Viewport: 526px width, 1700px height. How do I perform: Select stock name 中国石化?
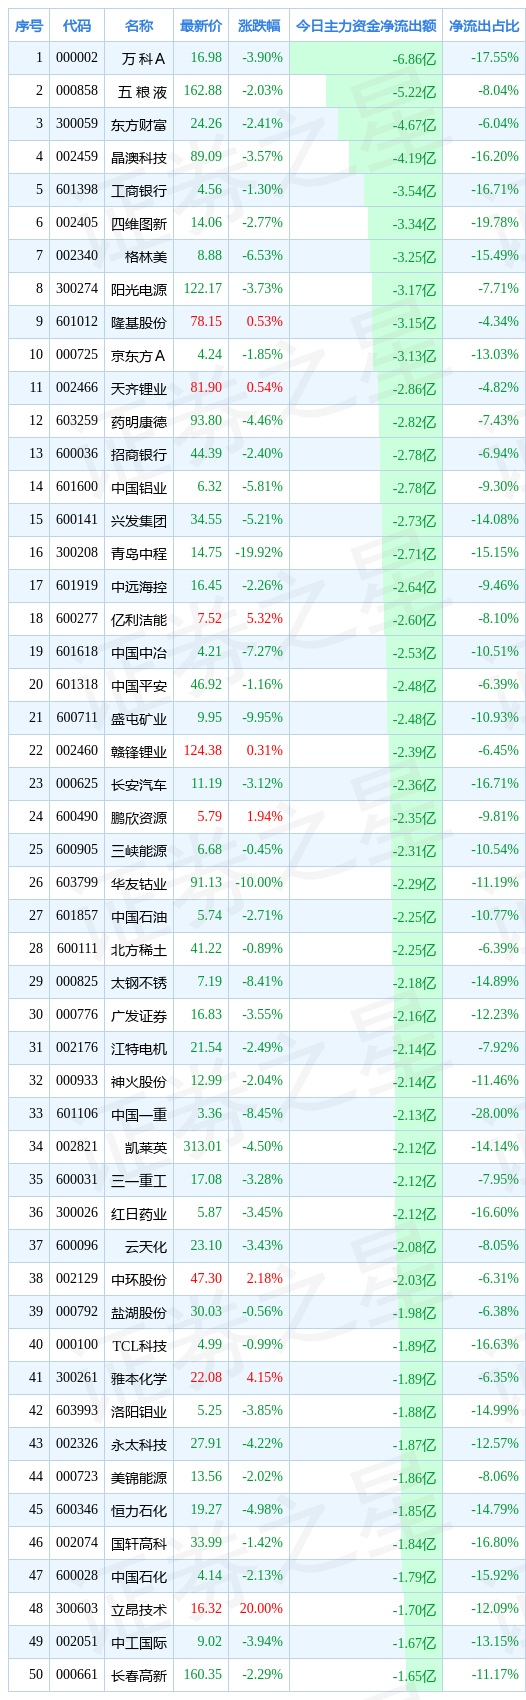click(x=139, y=1577)
